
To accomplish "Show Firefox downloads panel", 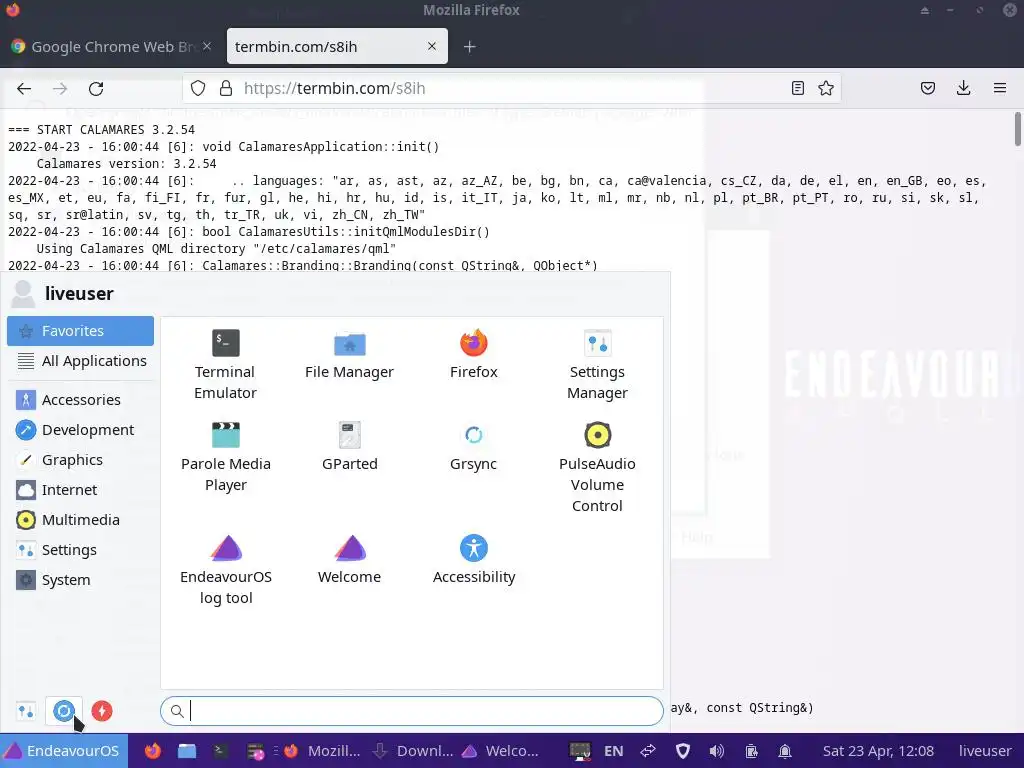I will [963, 88].
